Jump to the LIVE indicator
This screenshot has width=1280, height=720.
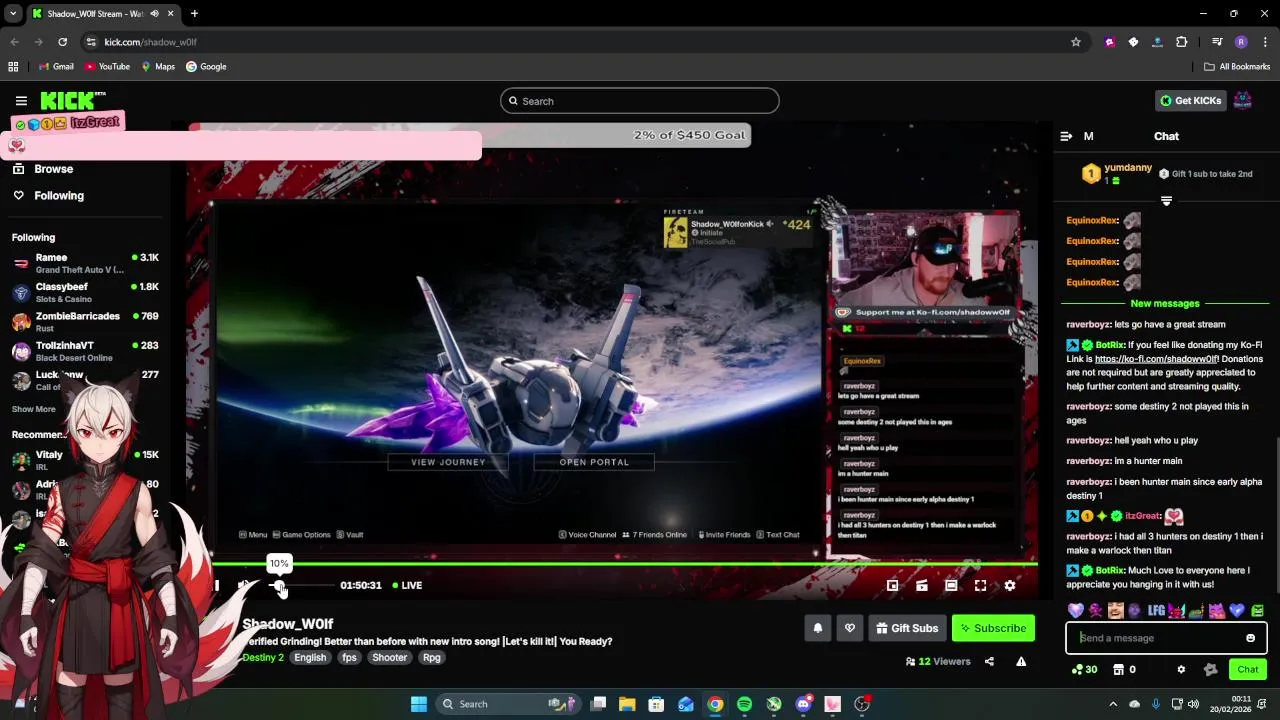coord(407,586)
